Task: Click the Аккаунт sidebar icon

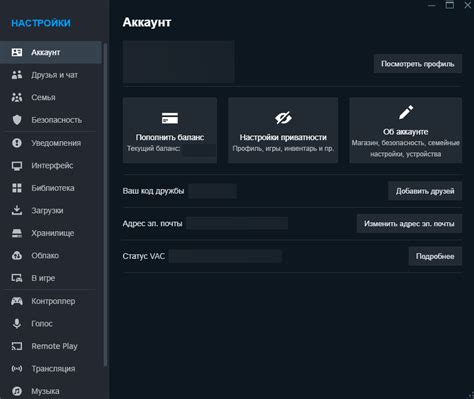Action: pyautogui.click(x=17, y=52)
